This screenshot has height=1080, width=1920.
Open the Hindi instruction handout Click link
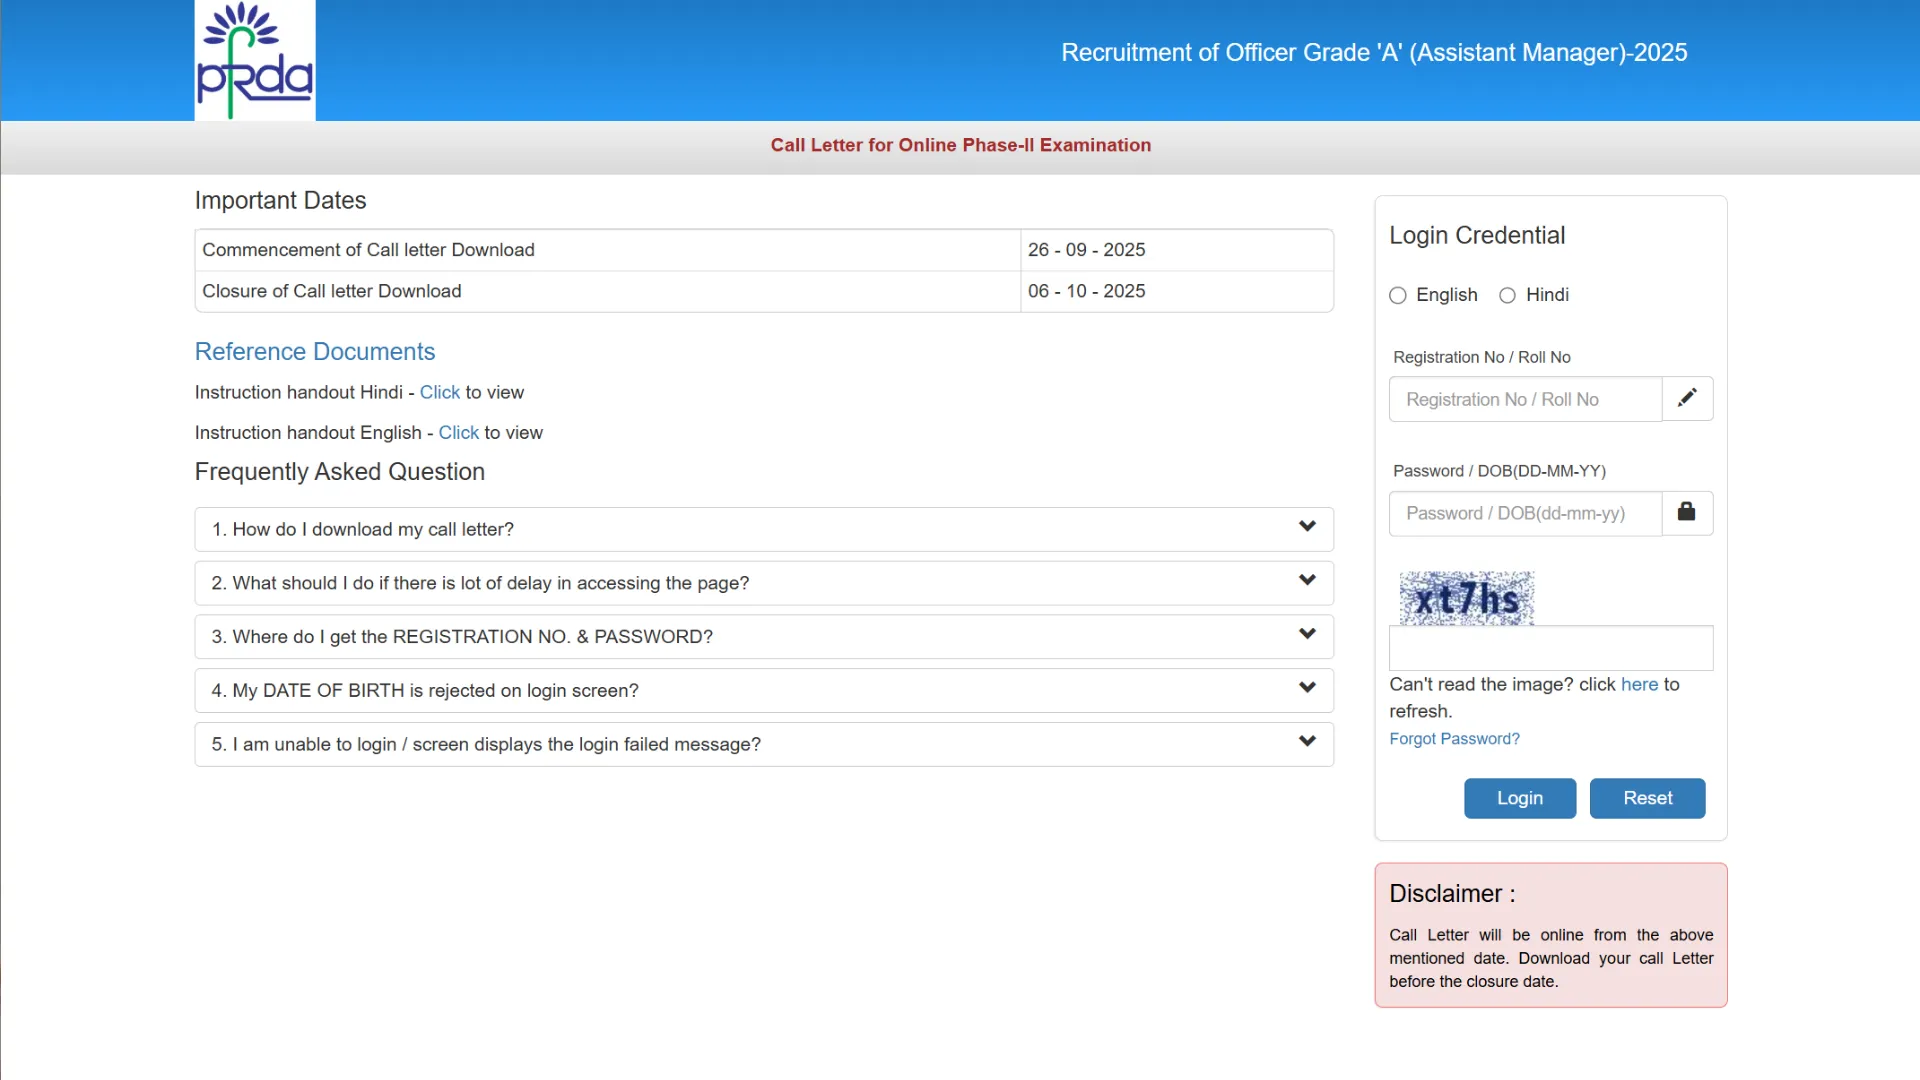click(439, 392)
